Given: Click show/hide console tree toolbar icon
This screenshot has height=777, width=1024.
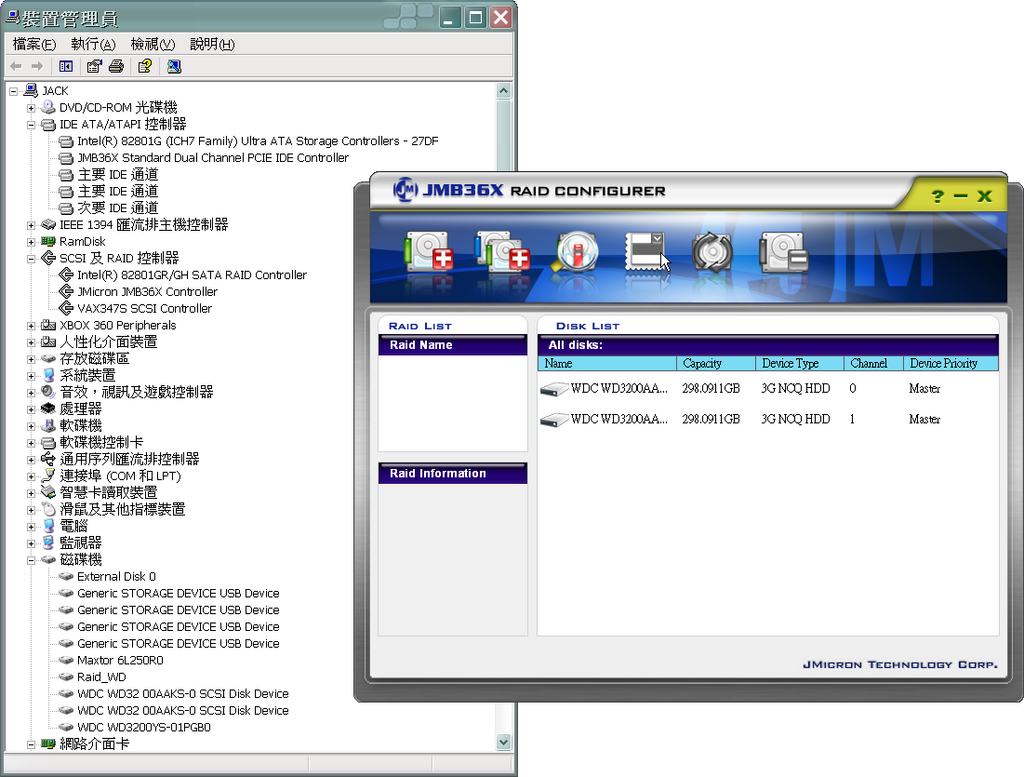Looking at the screenshot, I should point(66,66).
